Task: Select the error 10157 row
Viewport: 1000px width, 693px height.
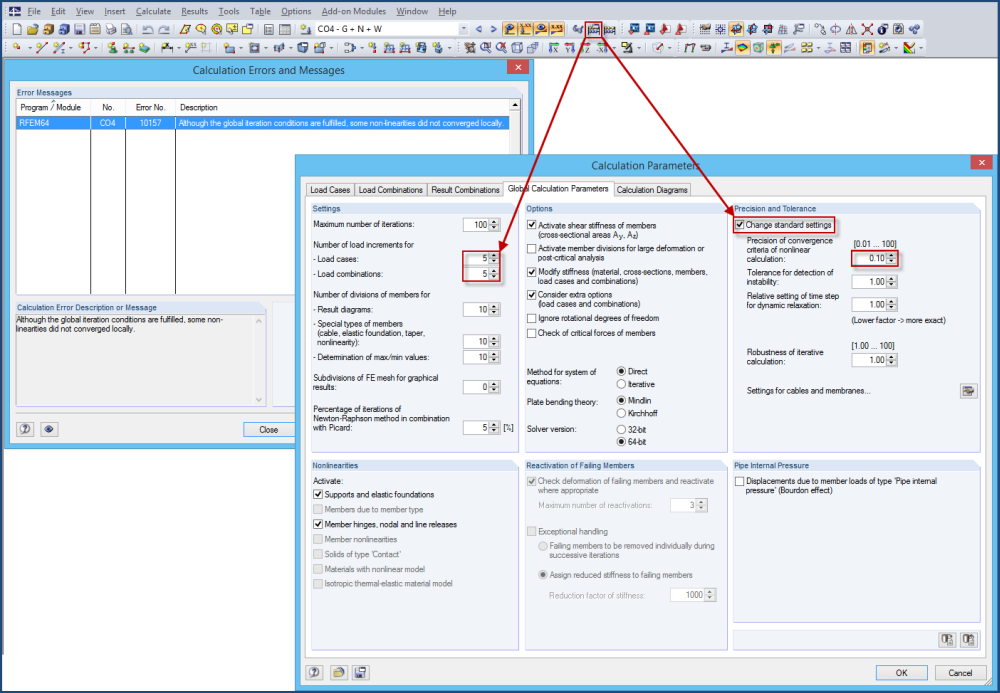Action: [x=262, y=123]
